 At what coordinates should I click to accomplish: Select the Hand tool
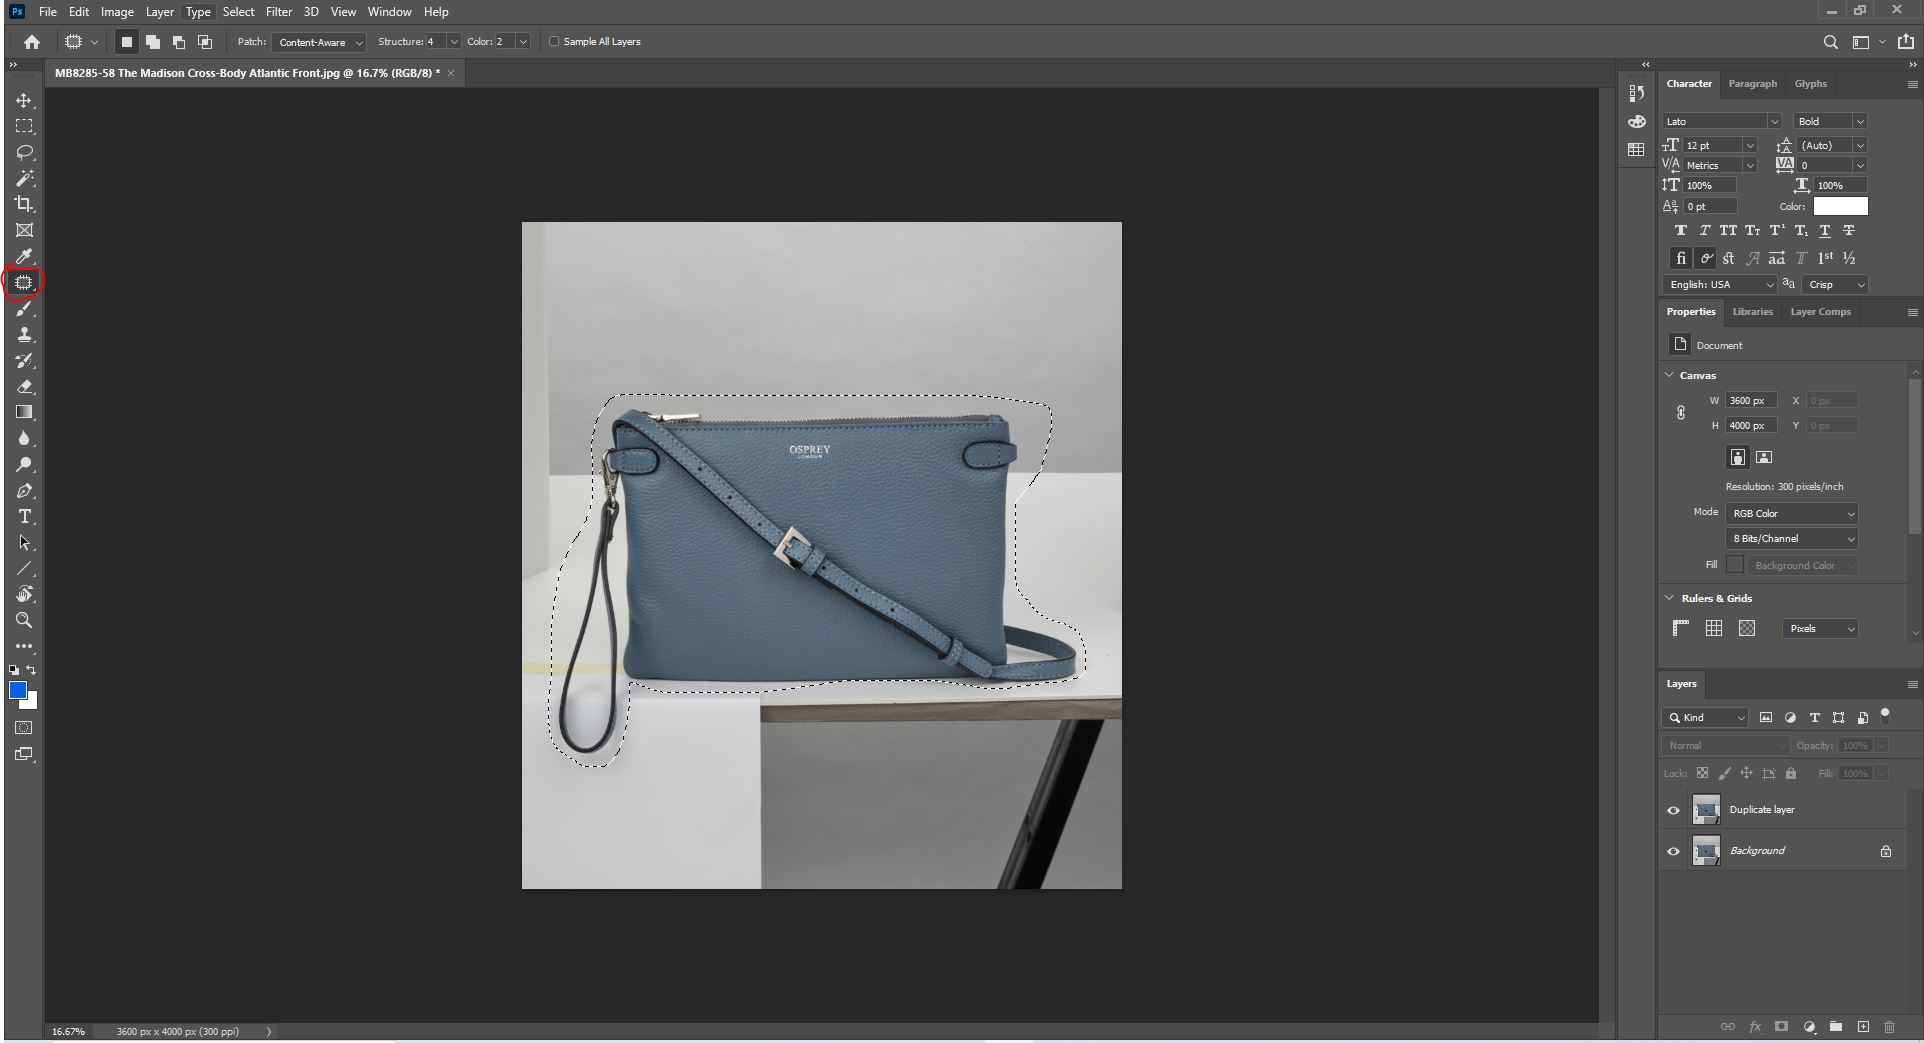pyautogui.click(x=24, y=595)
